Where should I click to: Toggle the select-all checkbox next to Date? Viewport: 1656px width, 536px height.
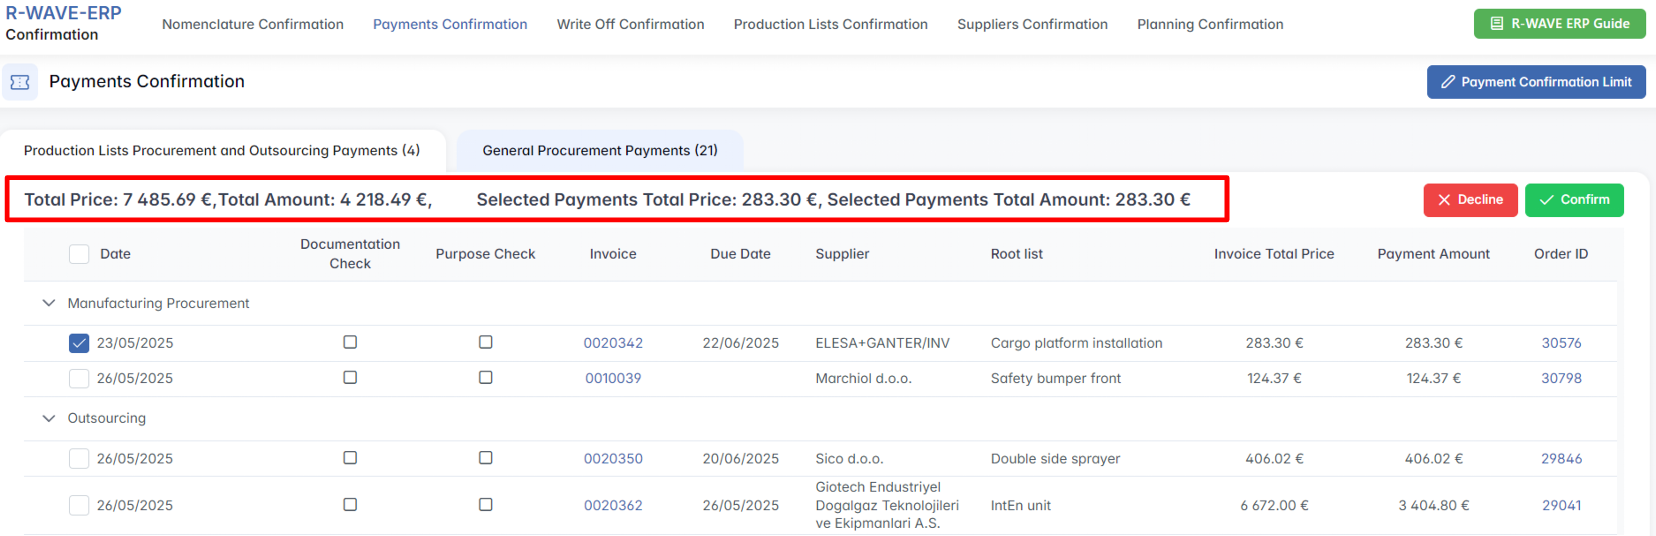tap(79, 254)
